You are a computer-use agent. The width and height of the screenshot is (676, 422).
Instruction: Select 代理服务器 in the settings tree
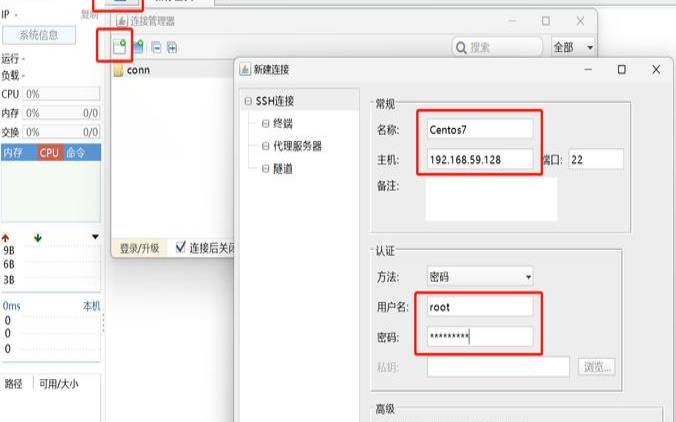click(297, 146)
